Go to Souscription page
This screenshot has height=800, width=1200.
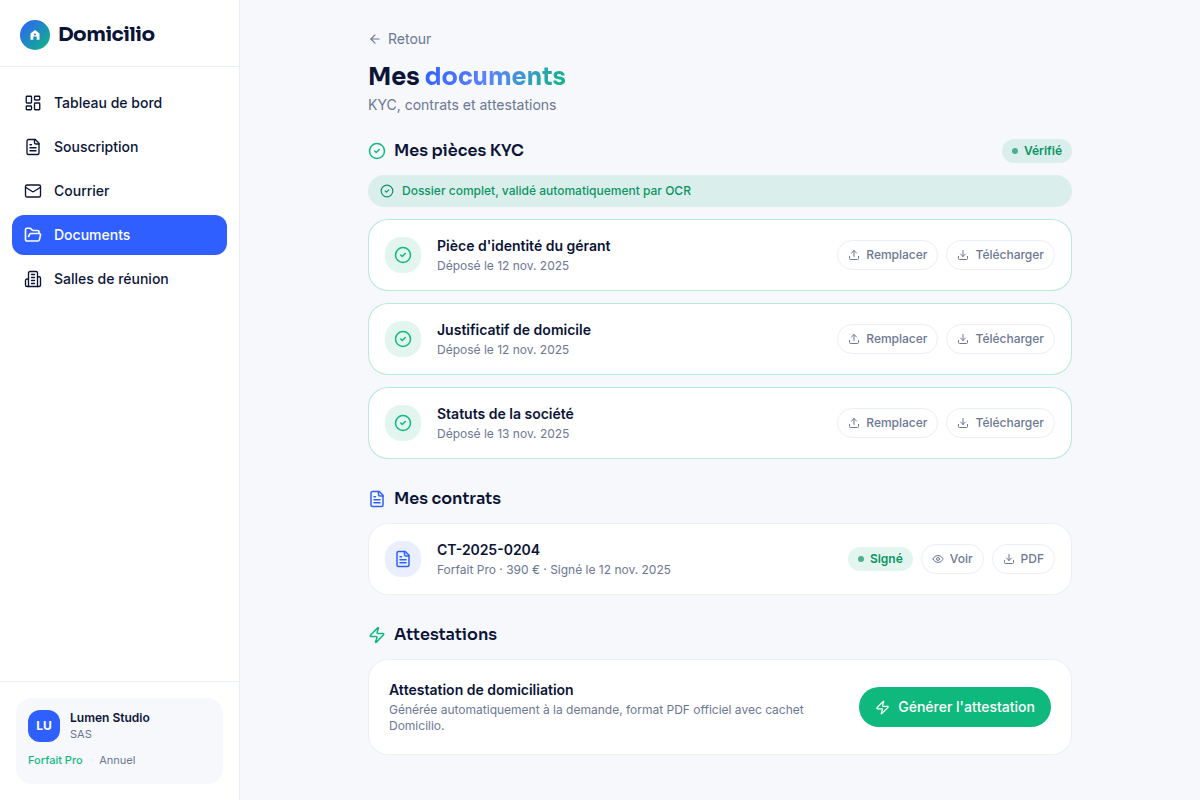[x=119, y=147]
